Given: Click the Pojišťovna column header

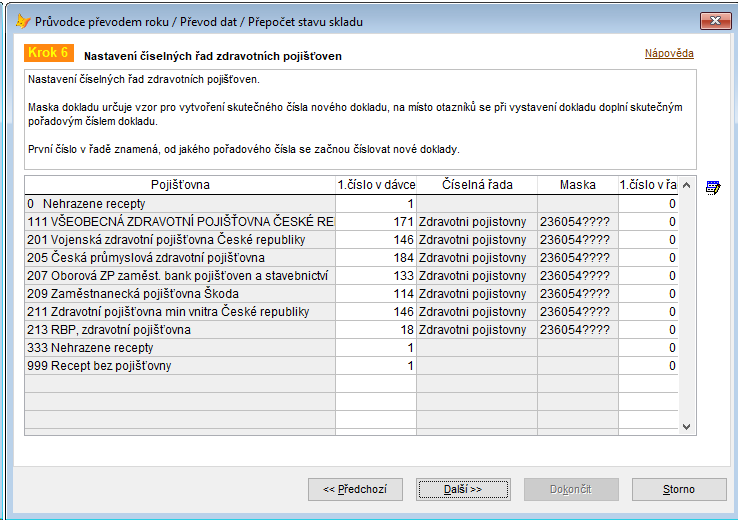Looking at the screenshot, I should coord(180,185).
